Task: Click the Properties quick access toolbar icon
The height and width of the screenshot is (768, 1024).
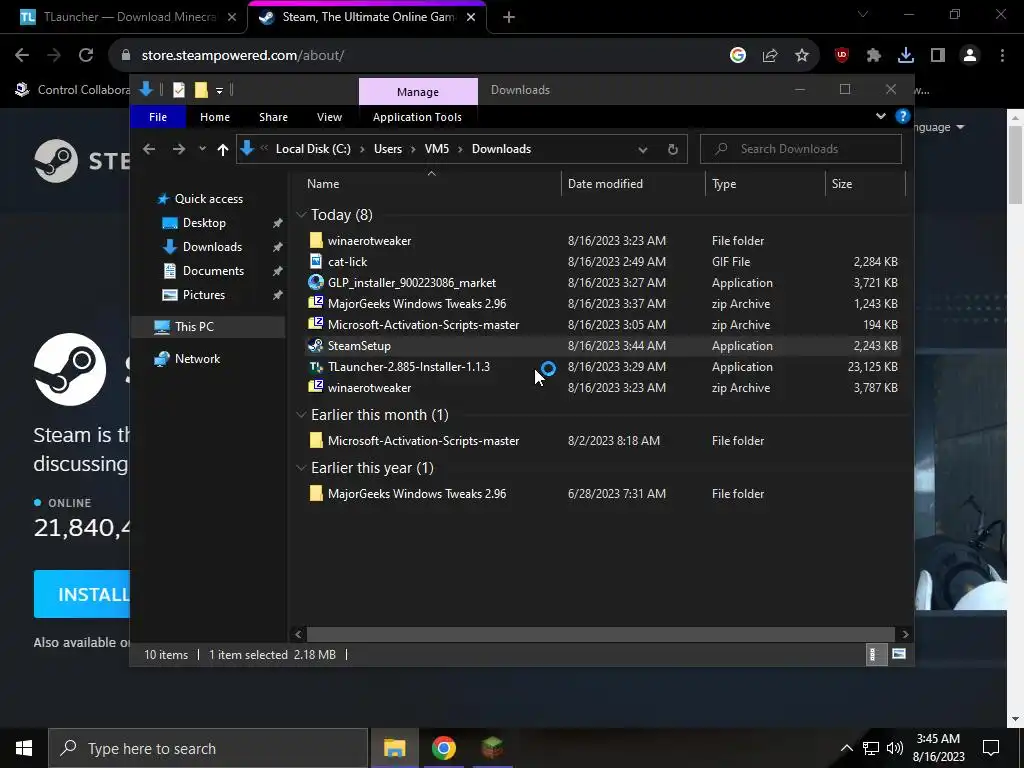Action: (178, 90)
